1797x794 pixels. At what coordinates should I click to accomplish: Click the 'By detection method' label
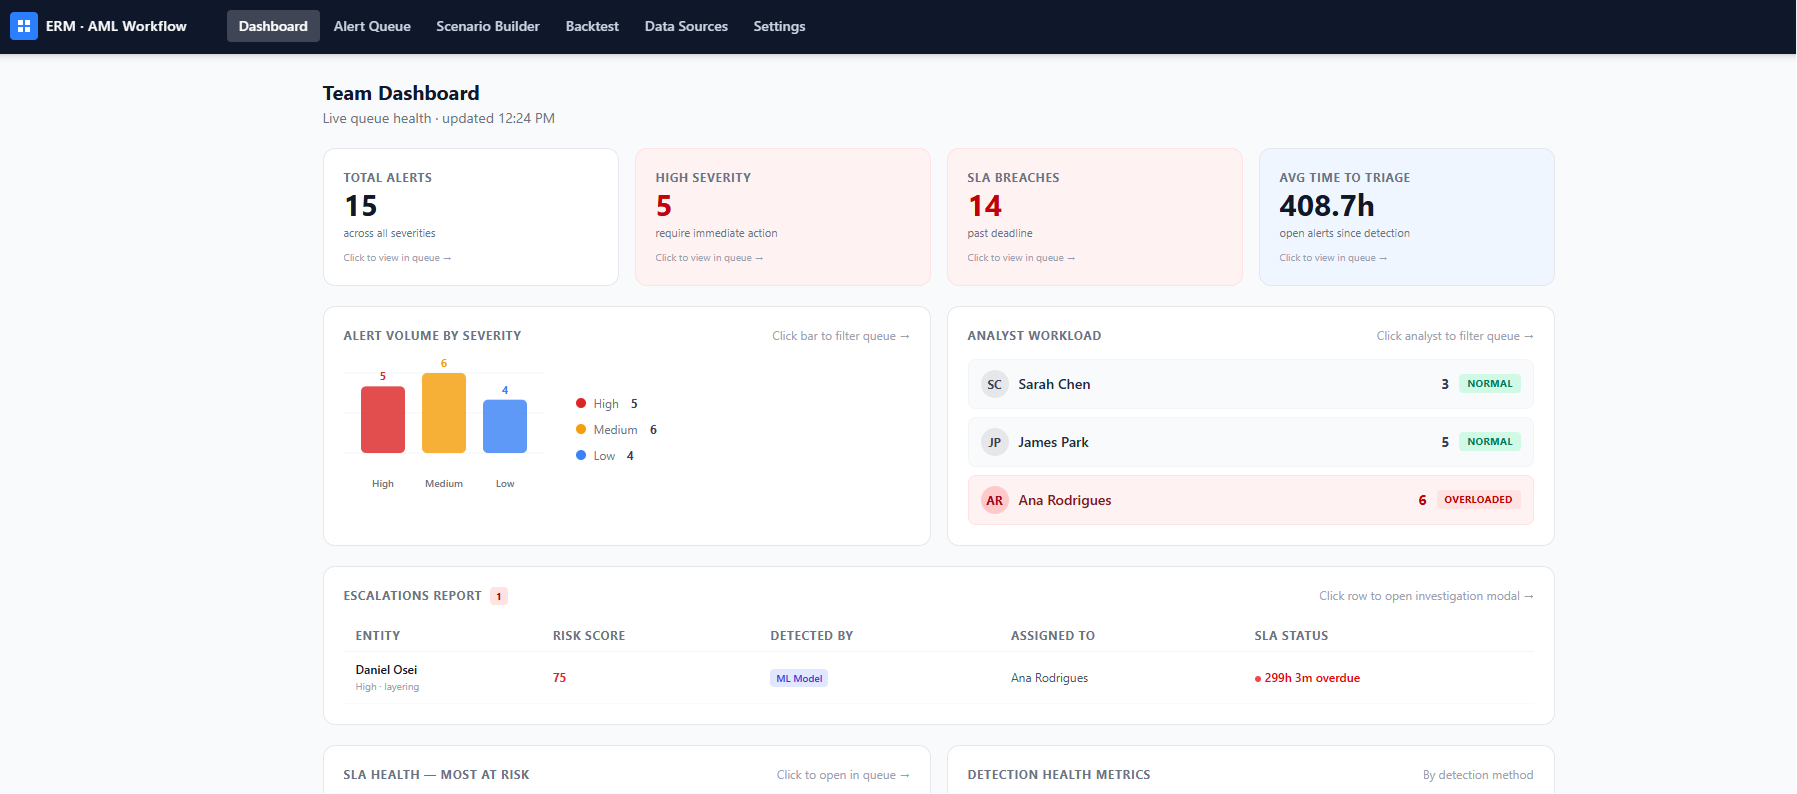(1478, 775)
